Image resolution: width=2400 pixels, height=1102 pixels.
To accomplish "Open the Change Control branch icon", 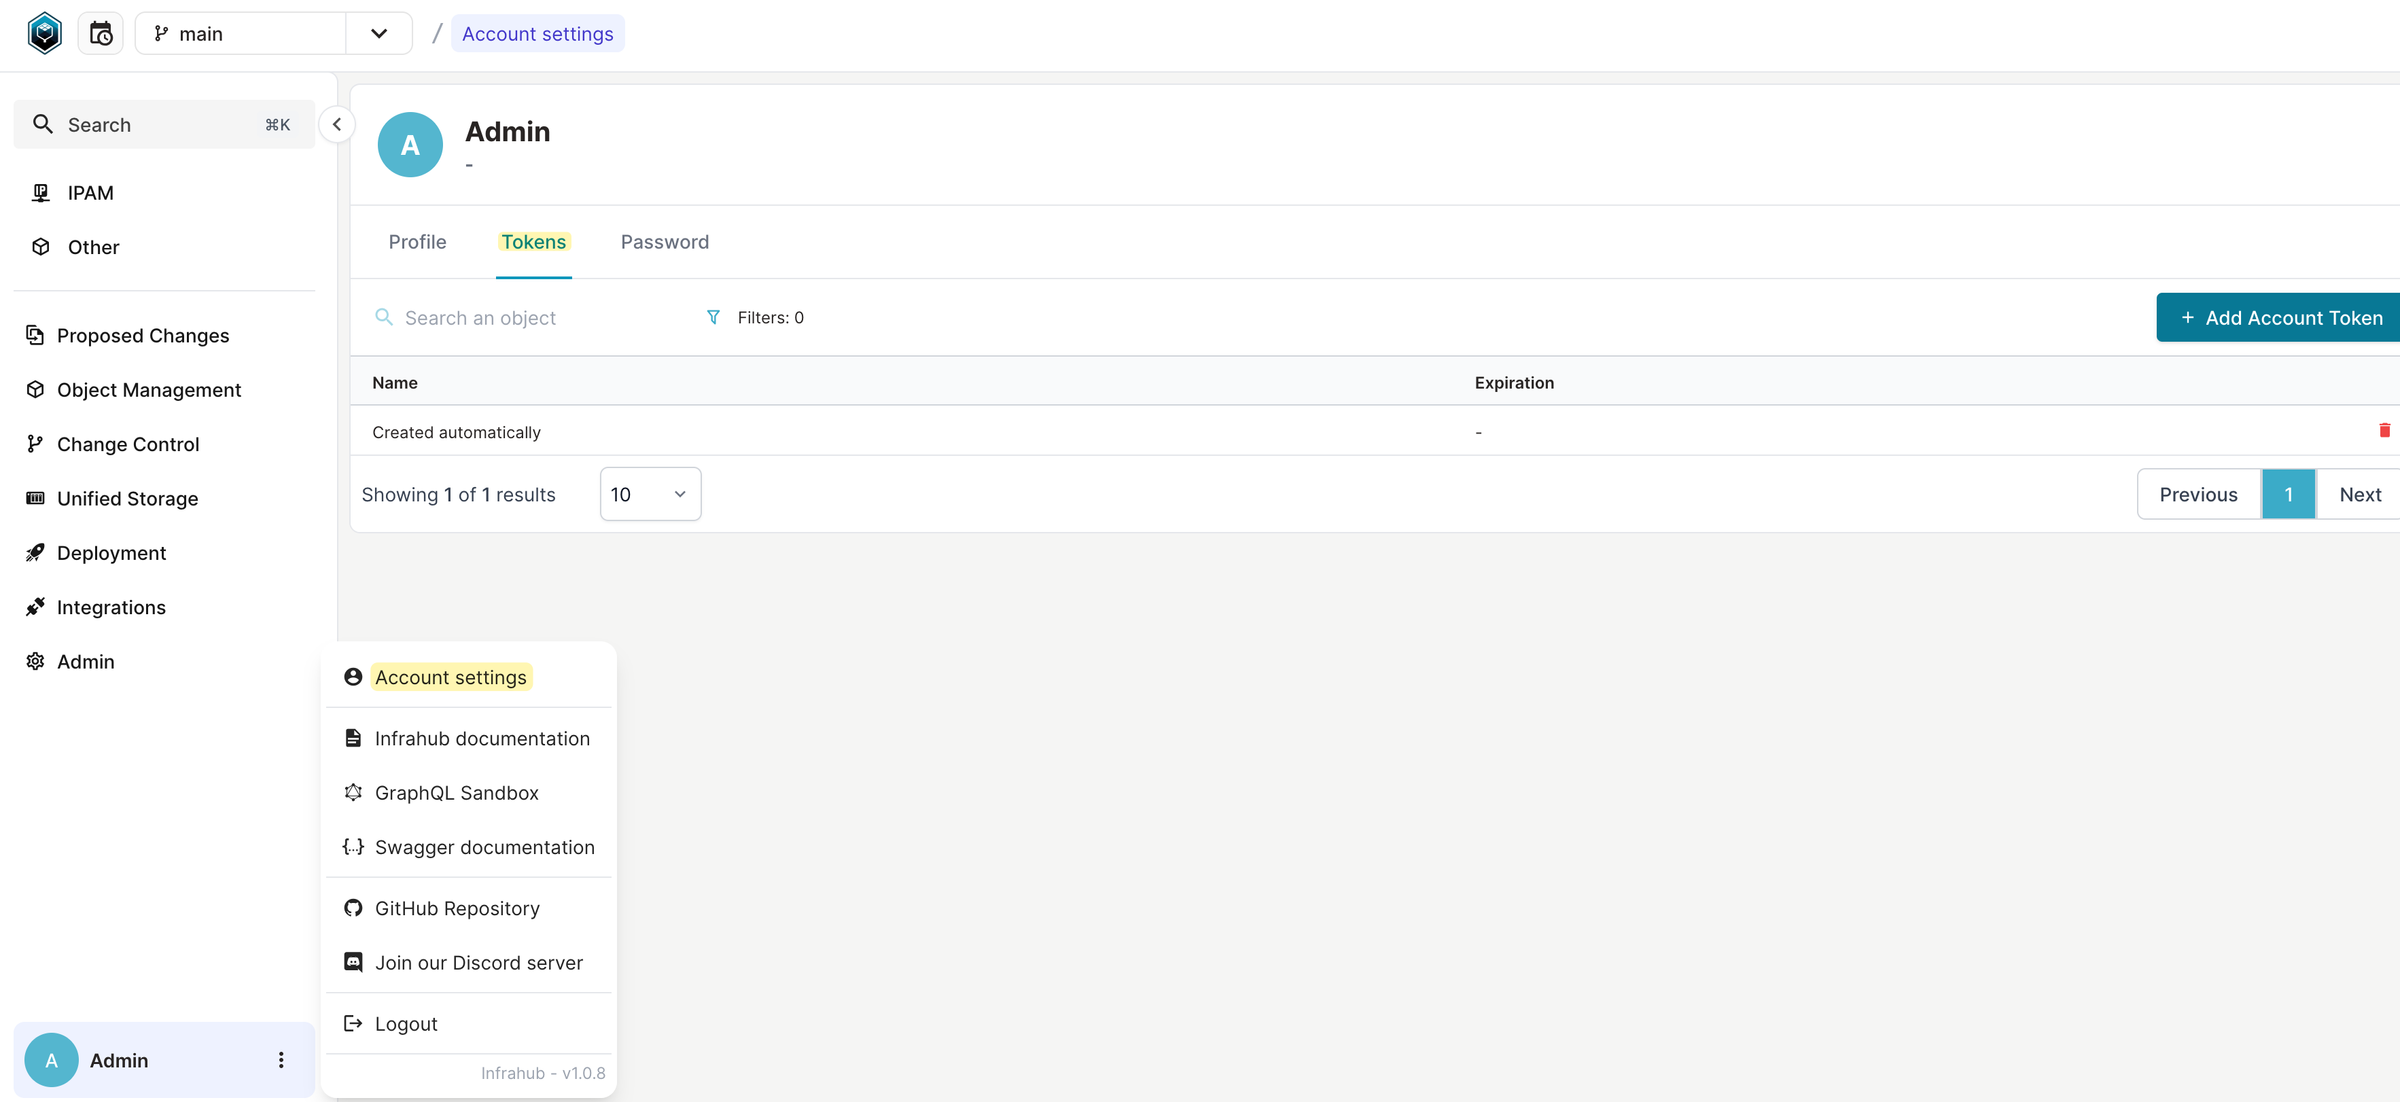I will [35, 443].
